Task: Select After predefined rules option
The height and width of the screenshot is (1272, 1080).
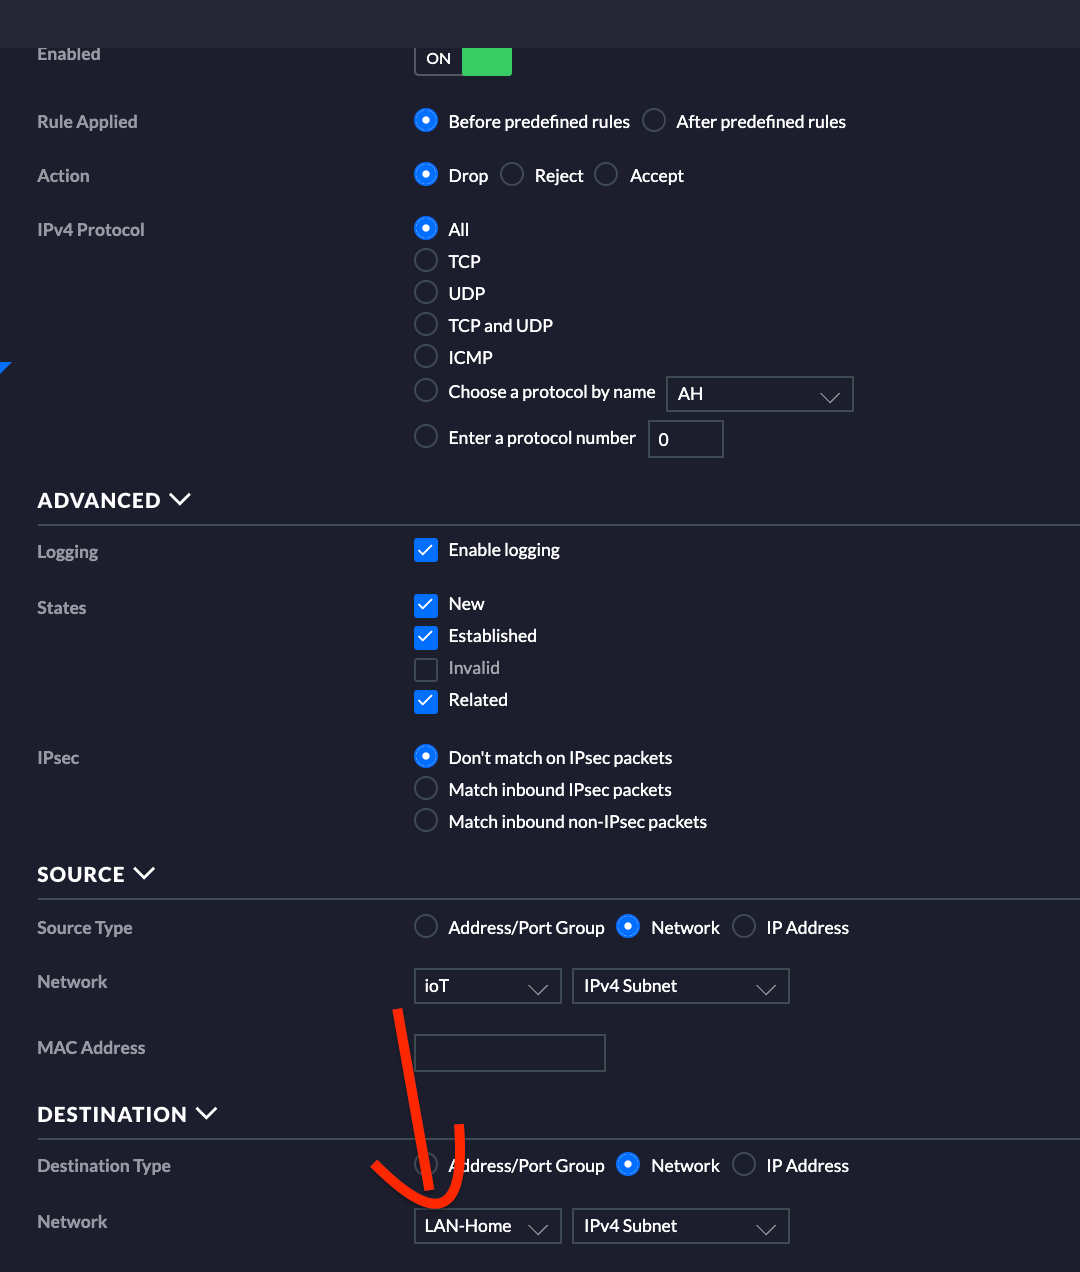Action: pyautogui.click(x=654, y=121)
